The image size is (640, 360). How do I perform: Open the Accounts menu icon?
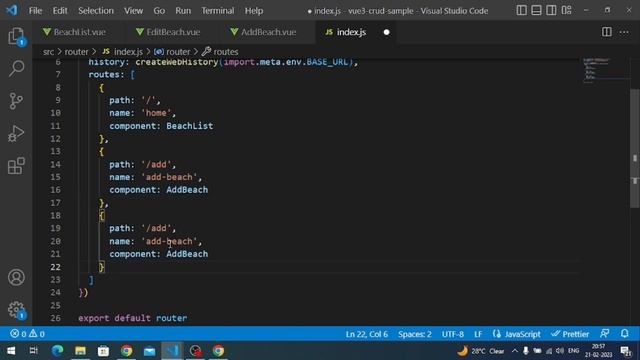pyautogui.click(x=16, y=278)
